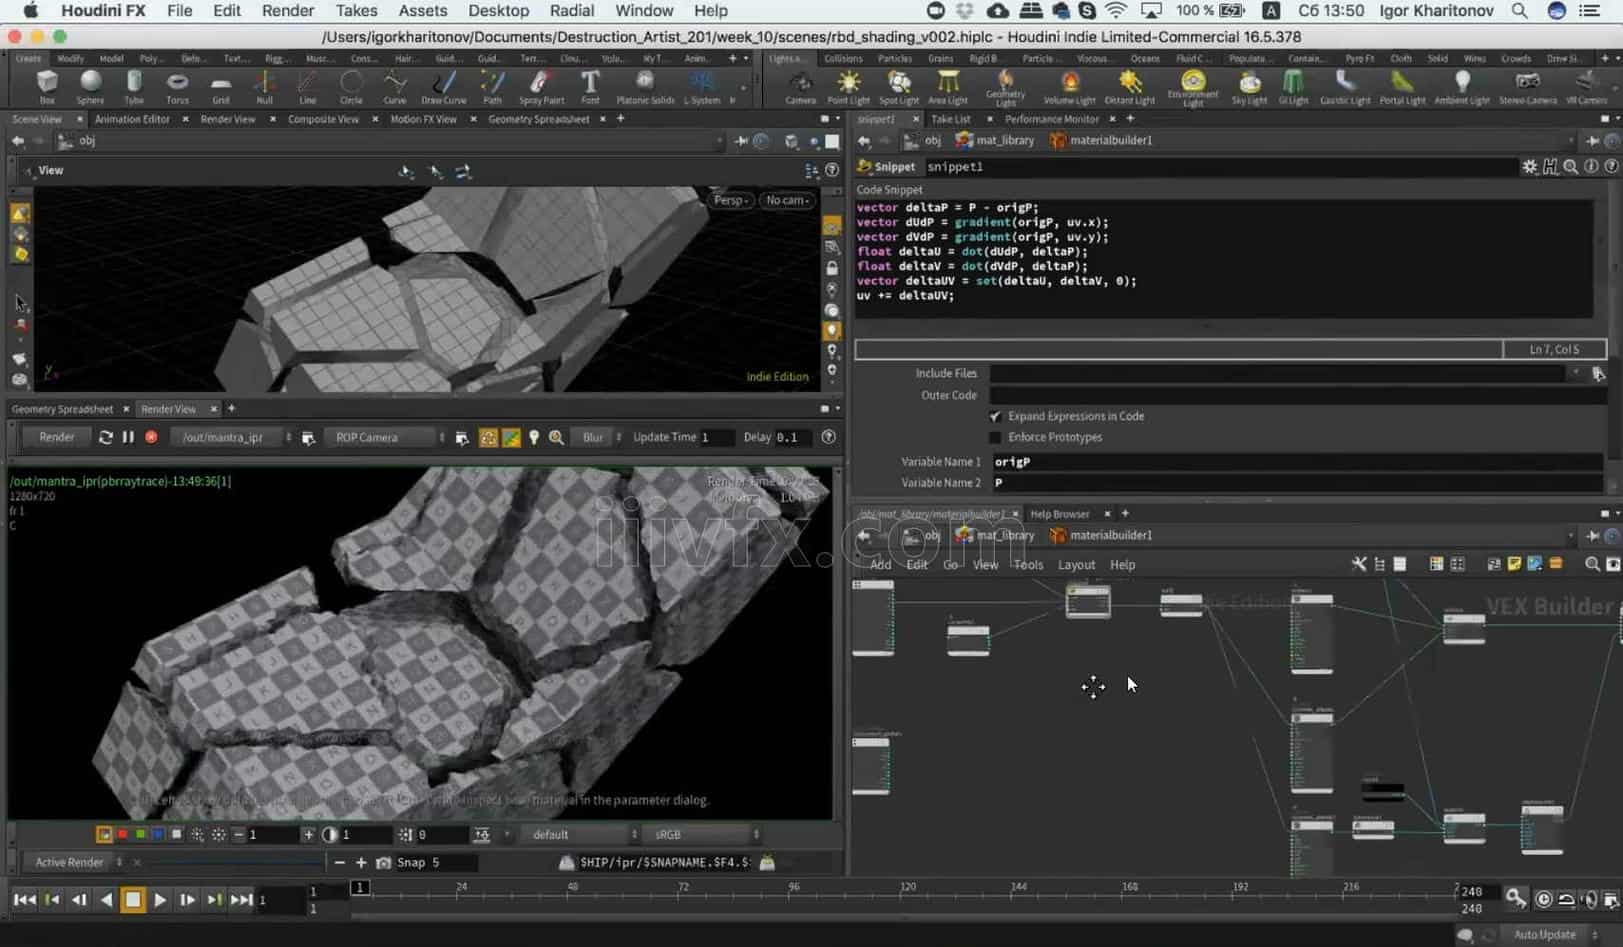Select the Circle shelf tool
Viewport: 1623px width, 947px height.
coord(351,87)
